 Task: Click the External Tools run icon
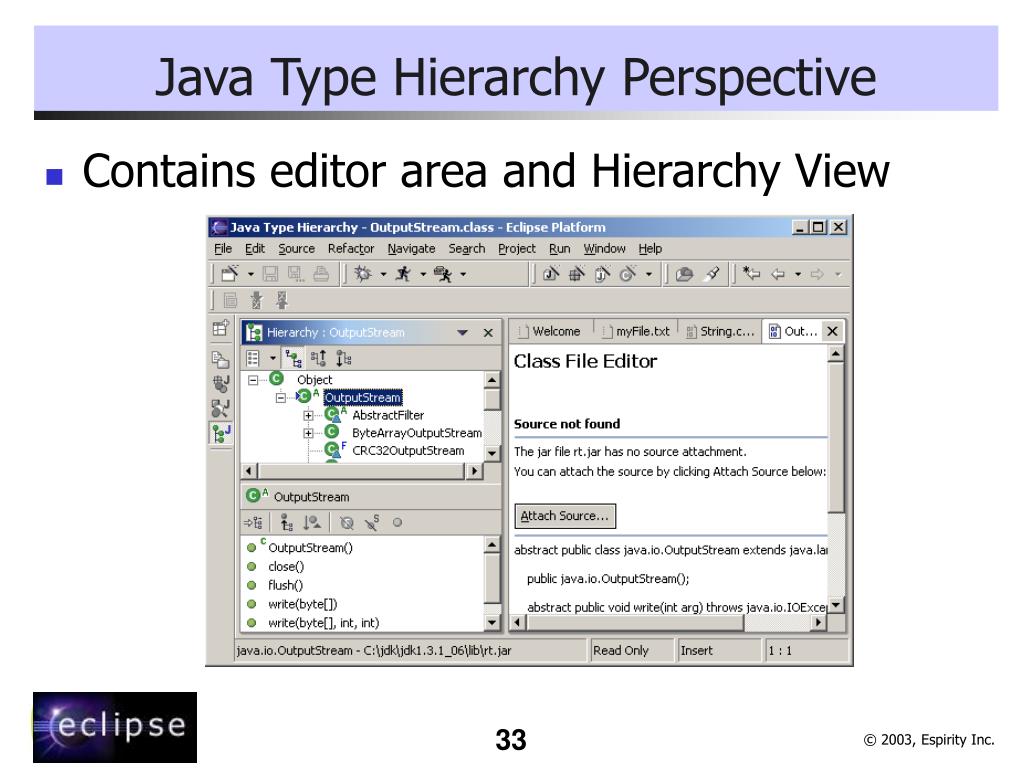(x=443, y=274)
